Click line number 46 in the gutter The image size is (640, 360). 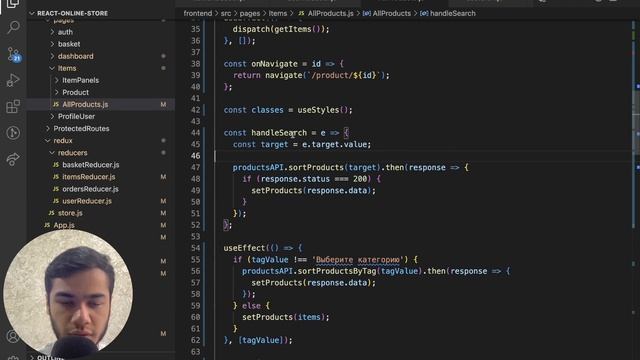click(x=196, y=156)
